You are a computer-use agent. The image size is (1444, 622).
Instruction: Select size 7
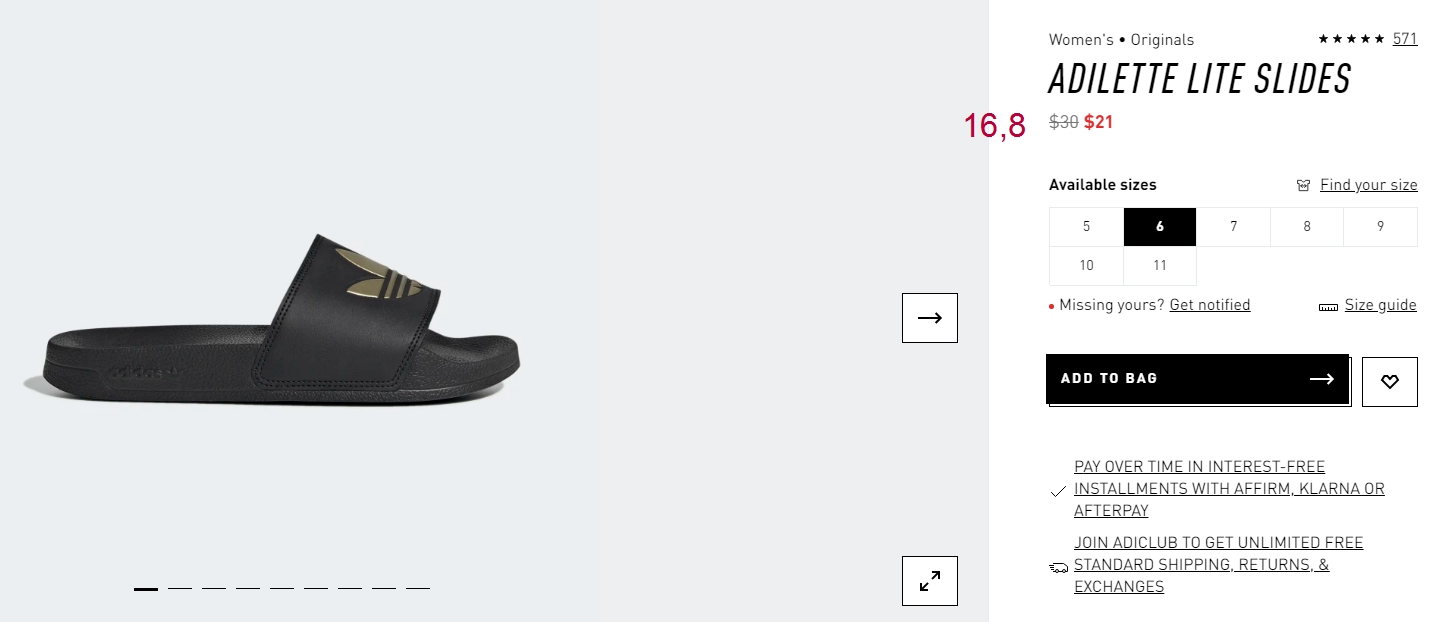click(x=1233, y=227)
